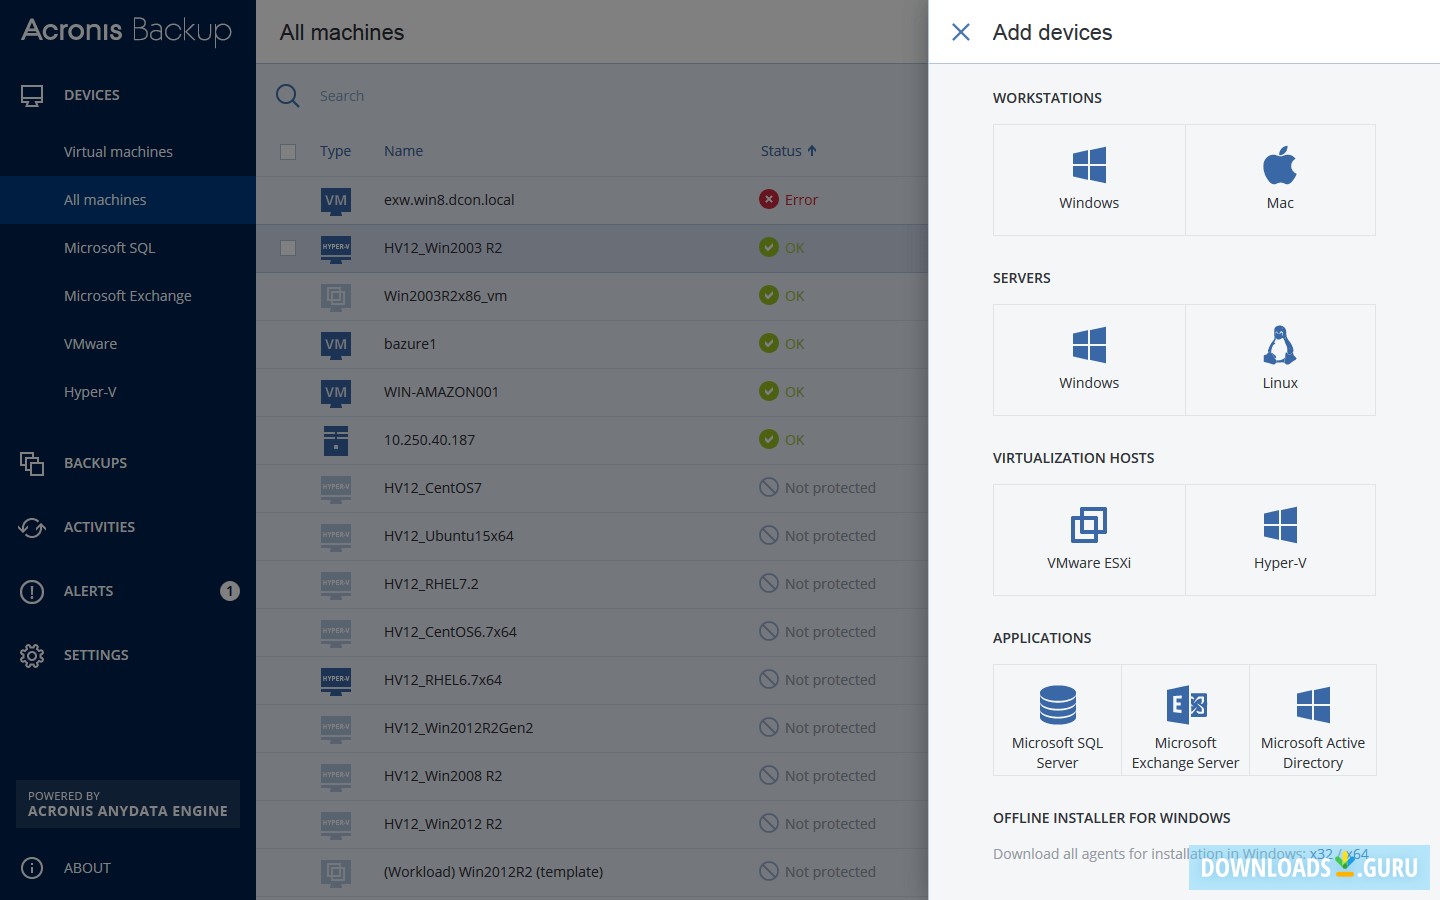The image size is (1440, 900).
Task: Select Windows under Workstations
Action: [x=1088, y=180]
